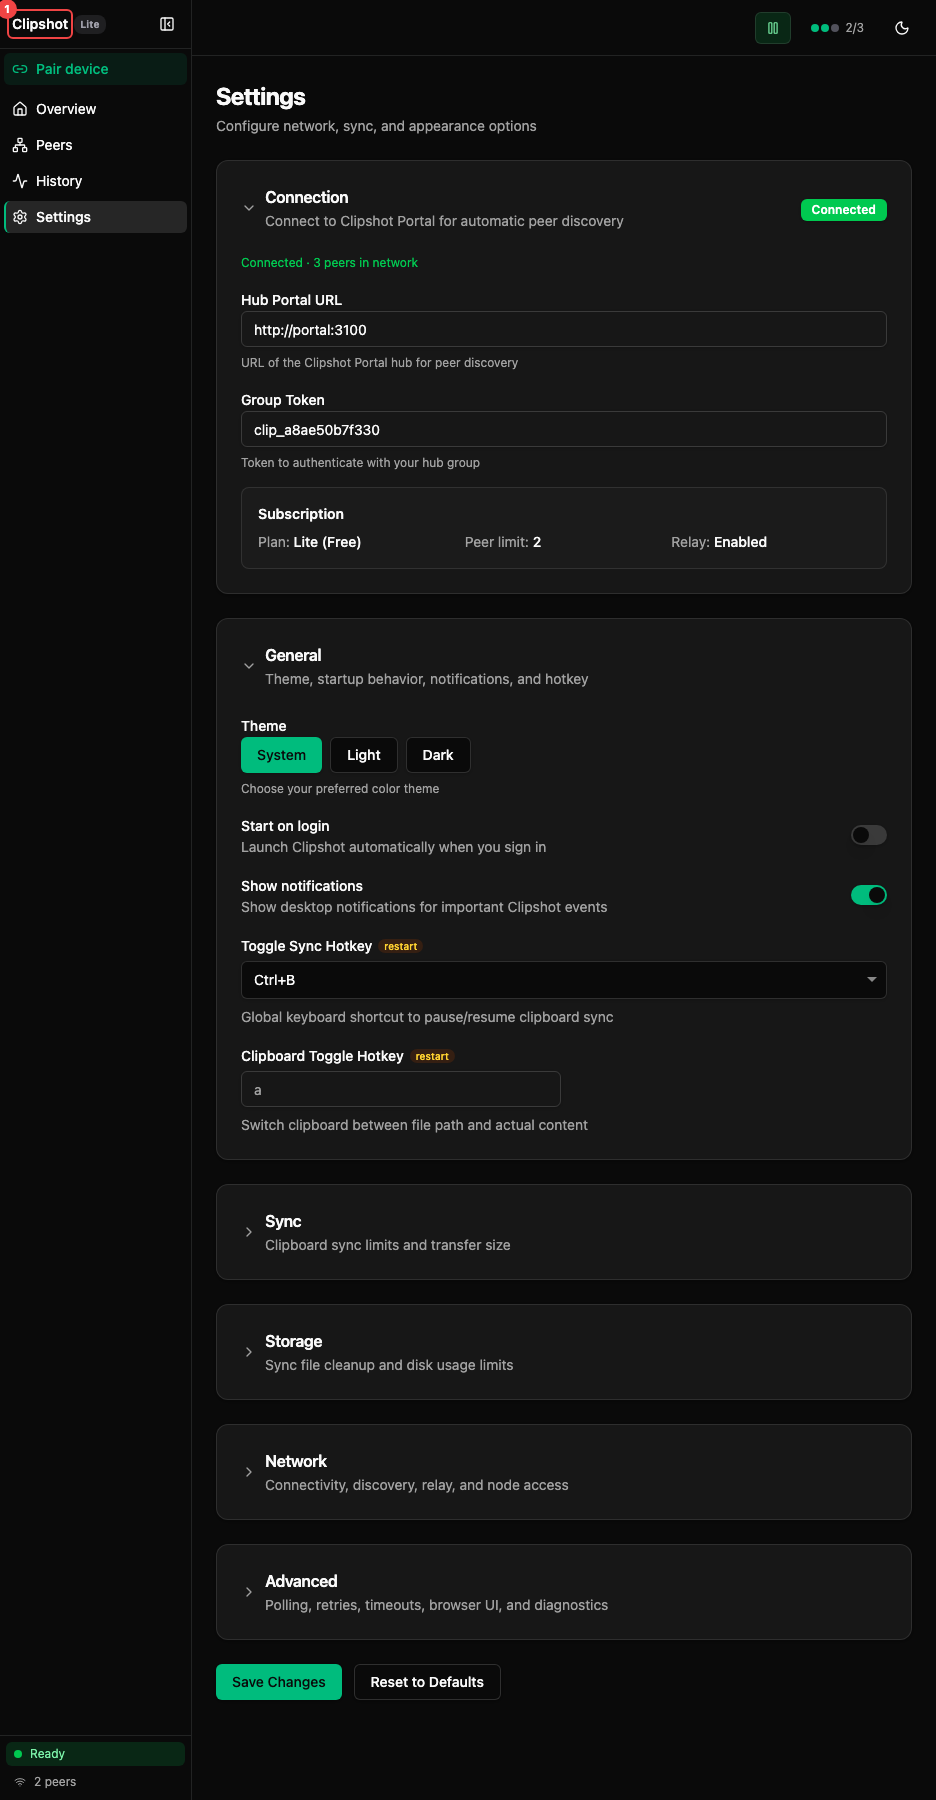The width and height of the screenshot is (936, 1800).
Task: Open Peers via the network icon
Action: pyautogui.click(x=20, y=144)
